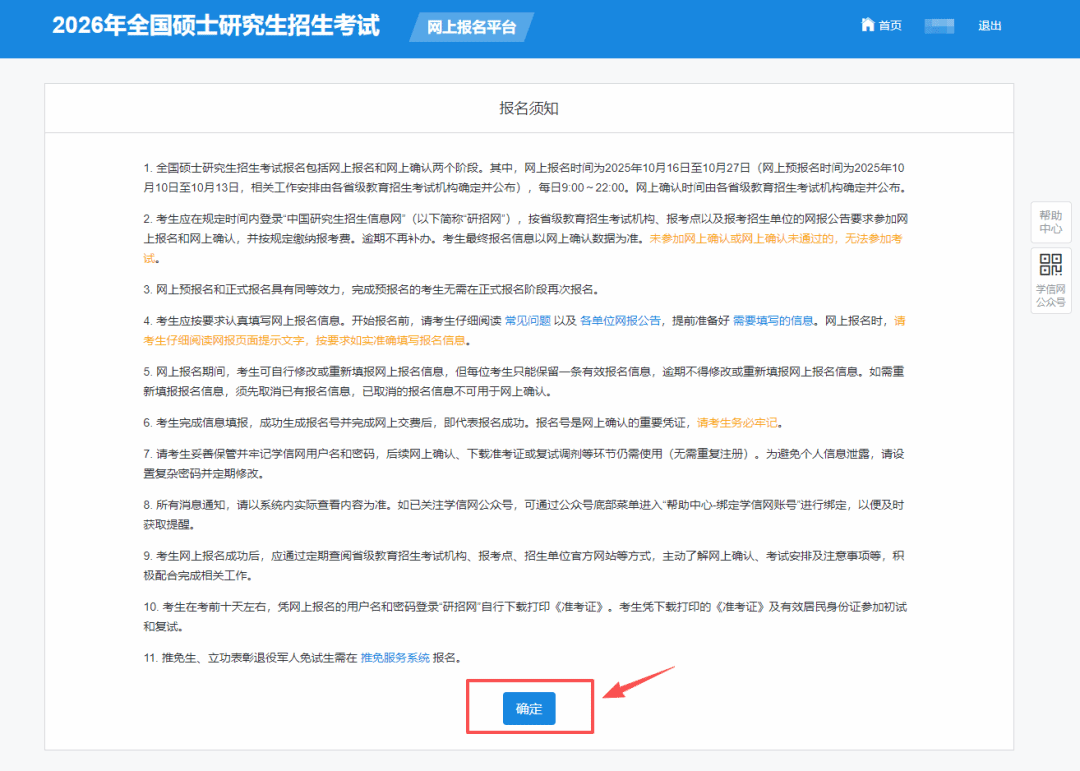Click the 报名须知 panel heading
Screen dimensions: 1080x771
(529, 108)
